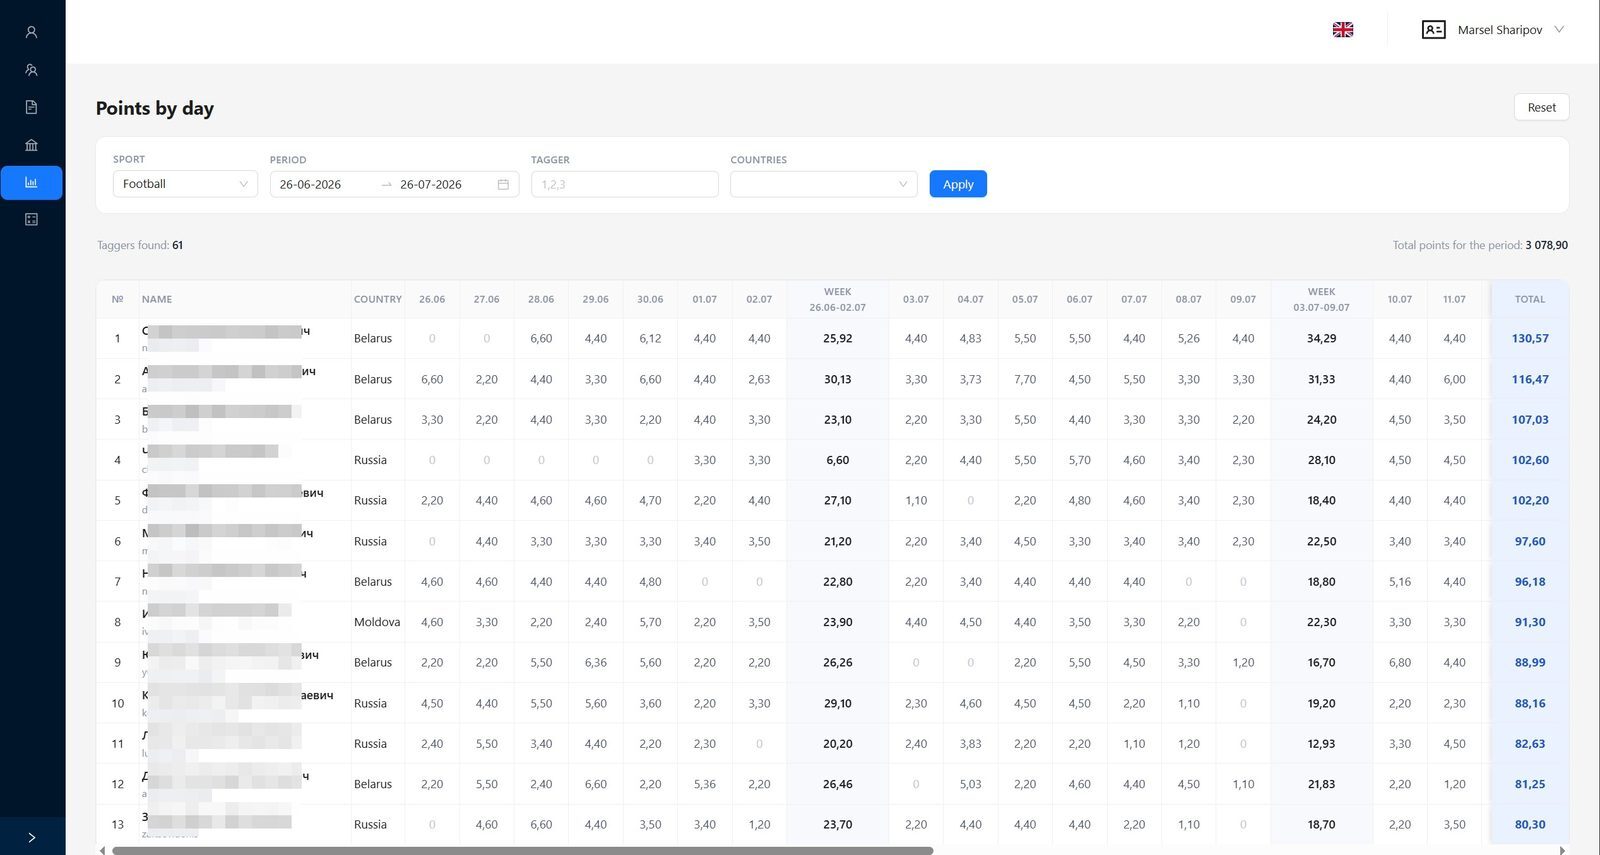Click the WEEK 03.07-09.07 column header

click(1321, 299)
